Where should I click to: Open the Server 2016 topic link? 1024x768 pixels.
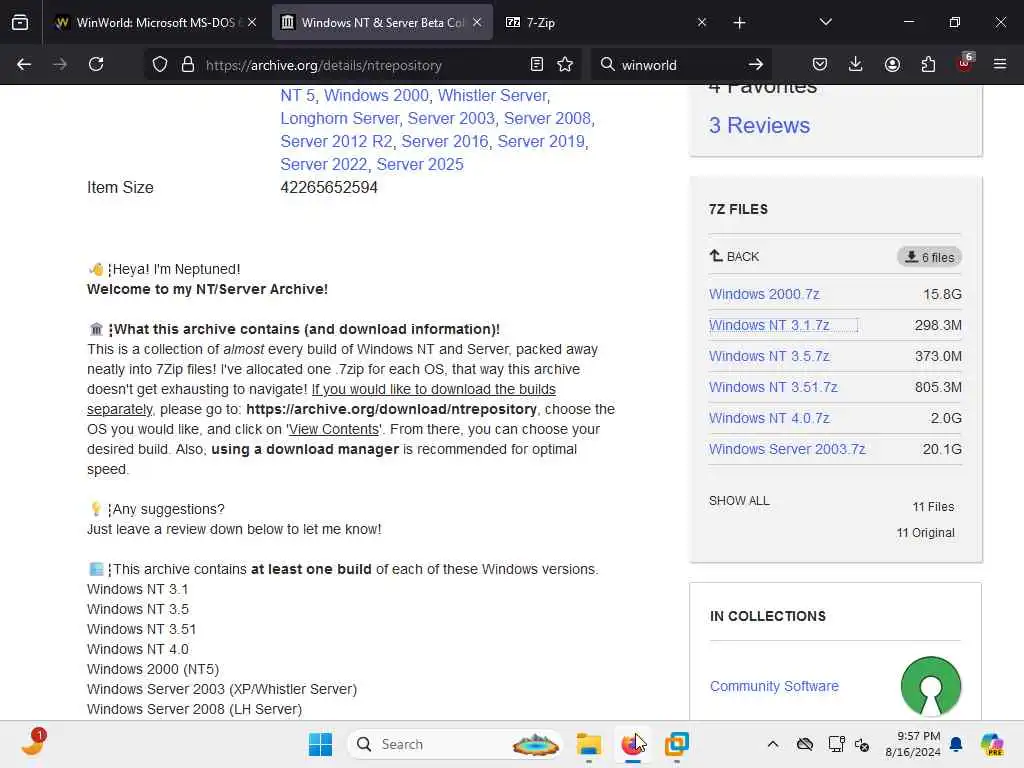pyautogui.click(x=445, y=141)
